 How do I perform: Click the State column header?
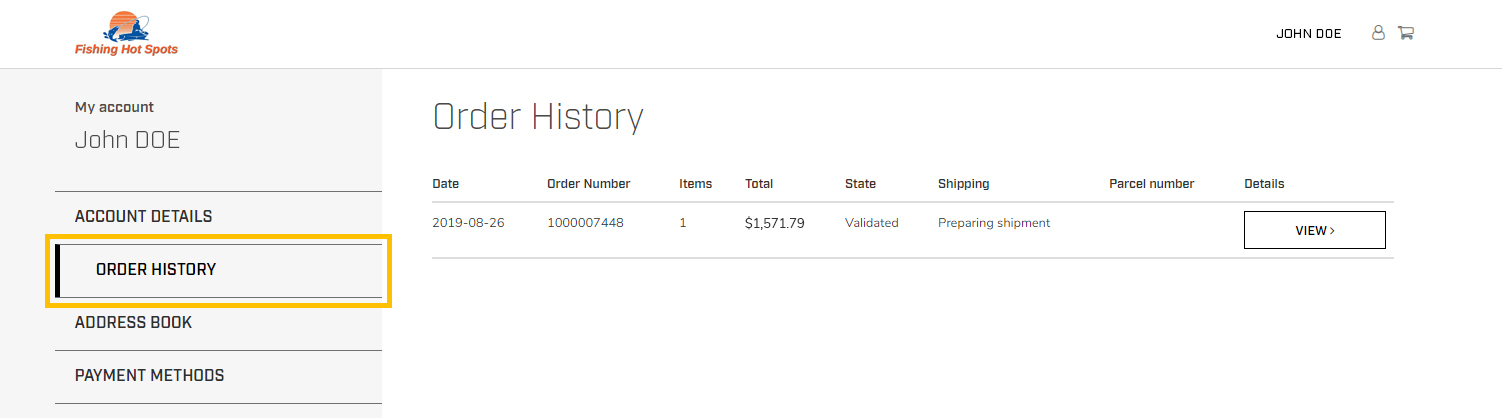[x=860, y=184]
